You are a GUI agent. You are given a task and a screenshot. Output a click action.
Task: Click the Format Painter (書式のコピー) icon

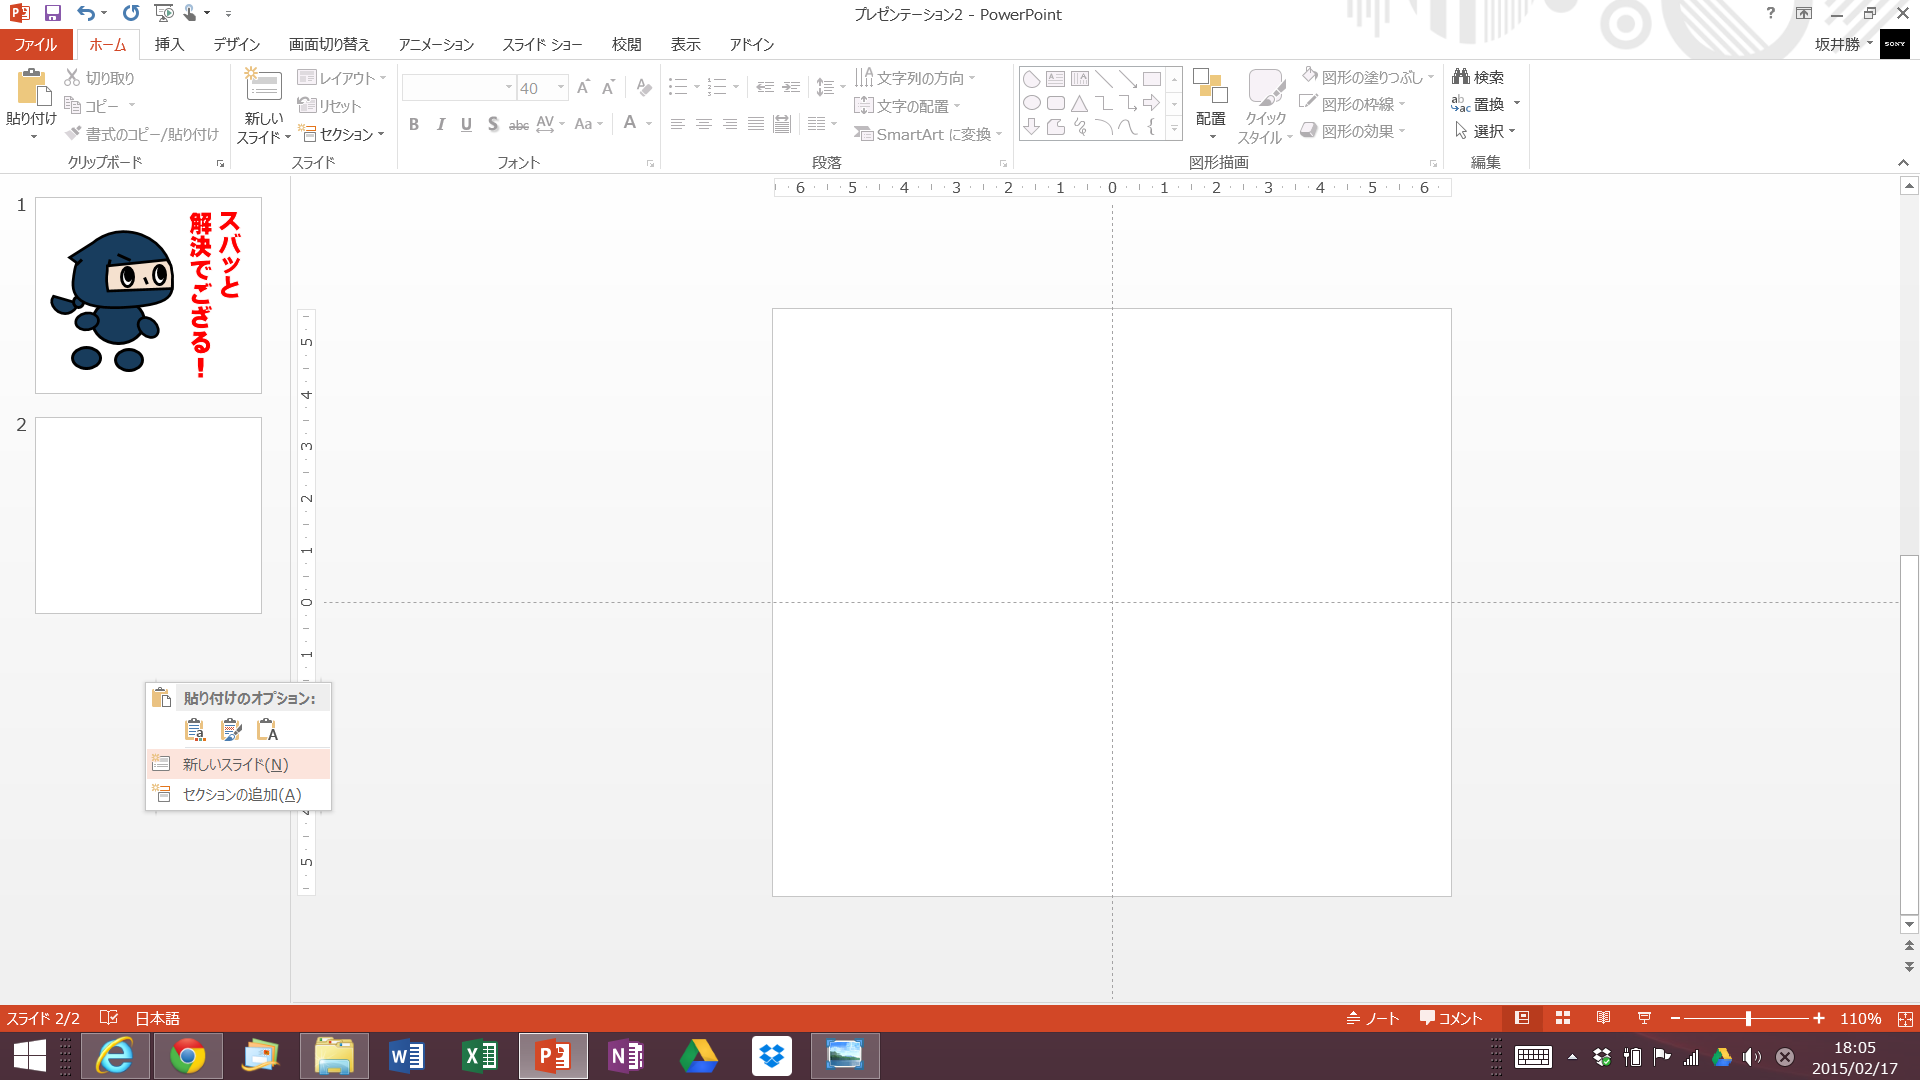(73, 134)
